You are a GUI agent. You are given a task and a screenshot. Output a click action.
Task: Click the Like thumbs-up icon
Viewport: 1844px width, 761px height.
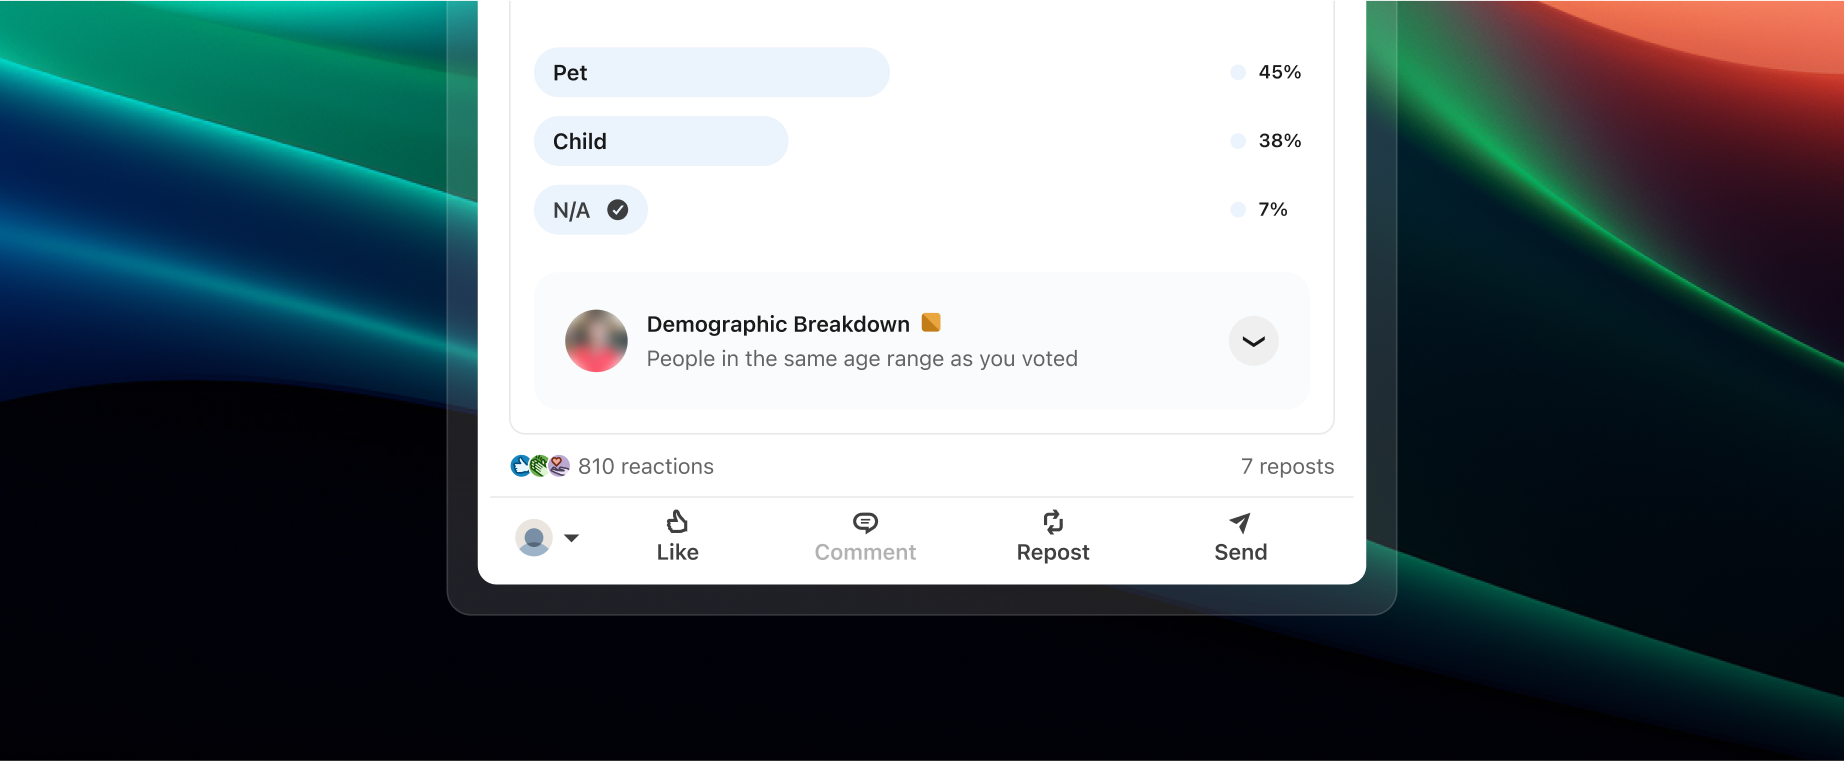click(677, 522)
